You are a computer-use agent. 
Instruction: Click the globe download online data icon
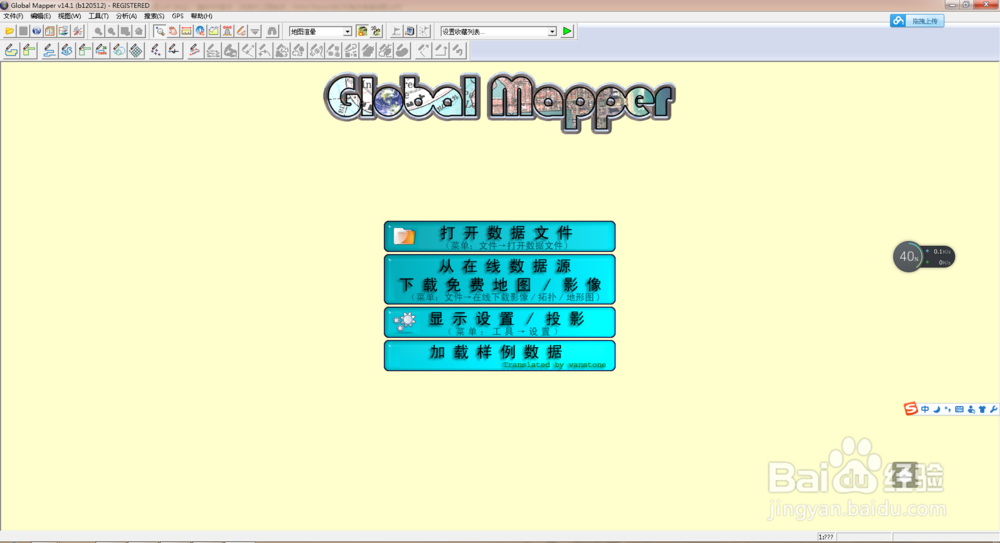37,31
